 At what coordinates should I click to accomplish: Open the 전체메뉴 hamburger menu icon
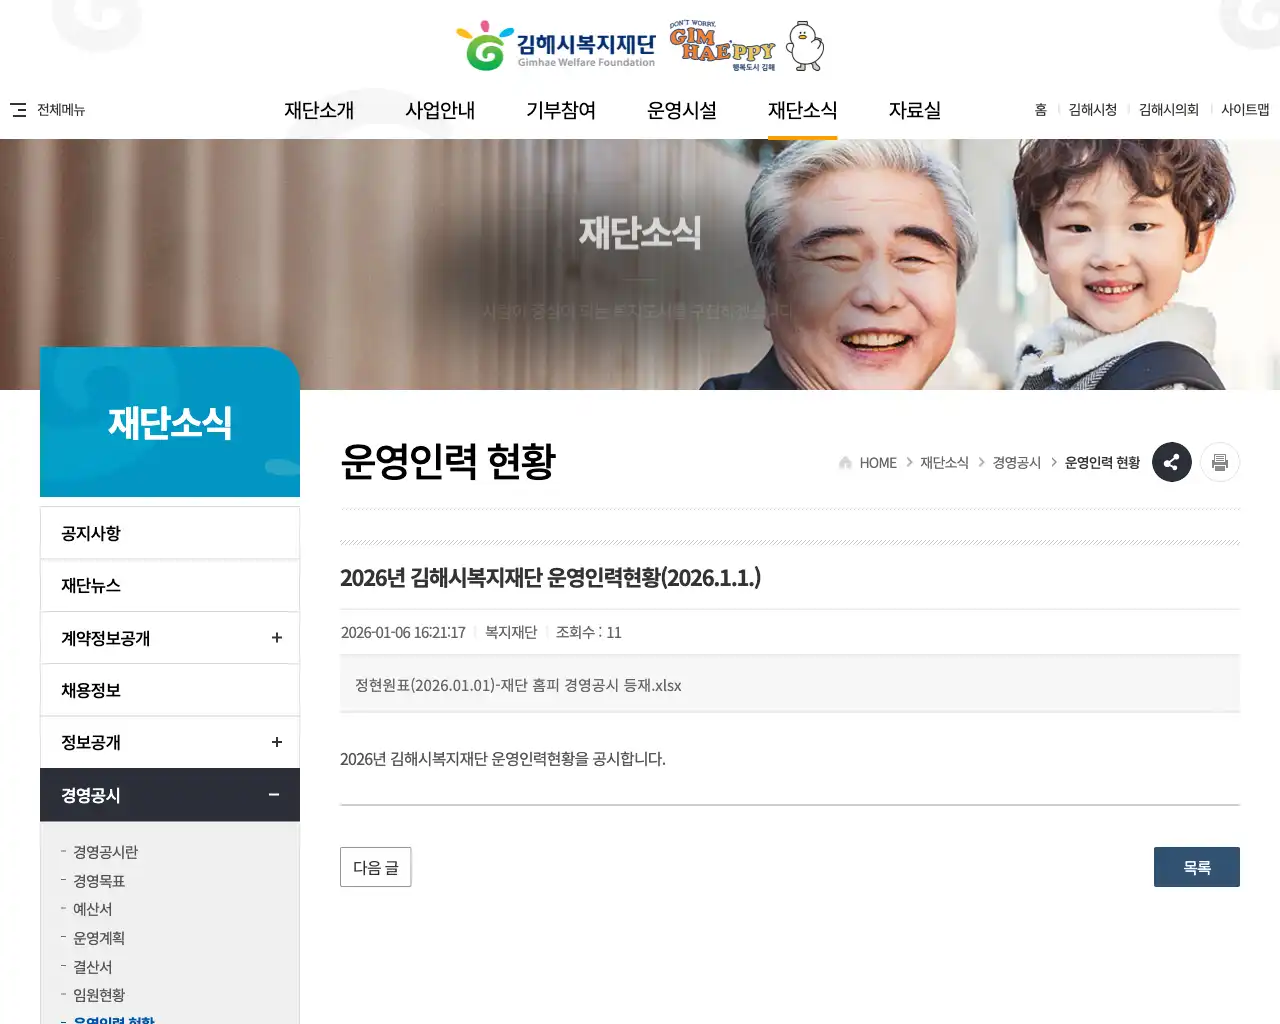18,110
